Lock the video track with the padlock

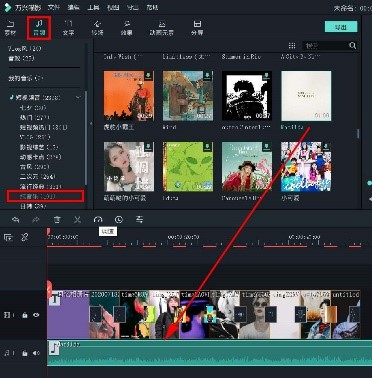tap(25, 315)
